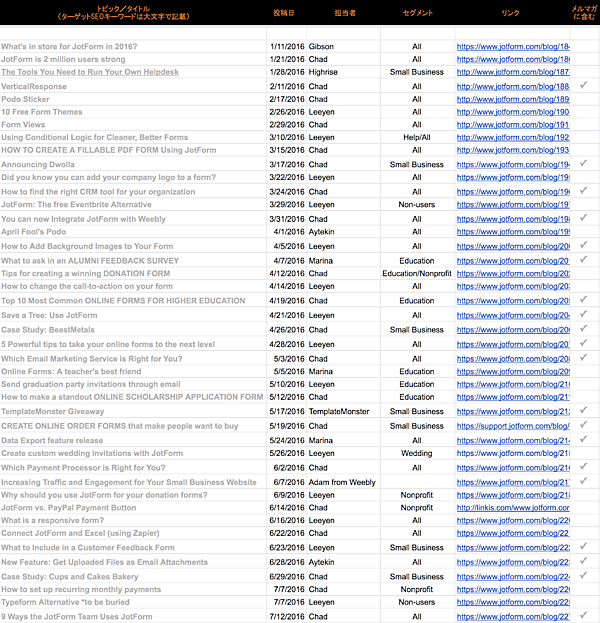Toggle checkmark in TemplateMonster Giveaway row
Viewport: 600px width, 623px height.
click(583, 410)
